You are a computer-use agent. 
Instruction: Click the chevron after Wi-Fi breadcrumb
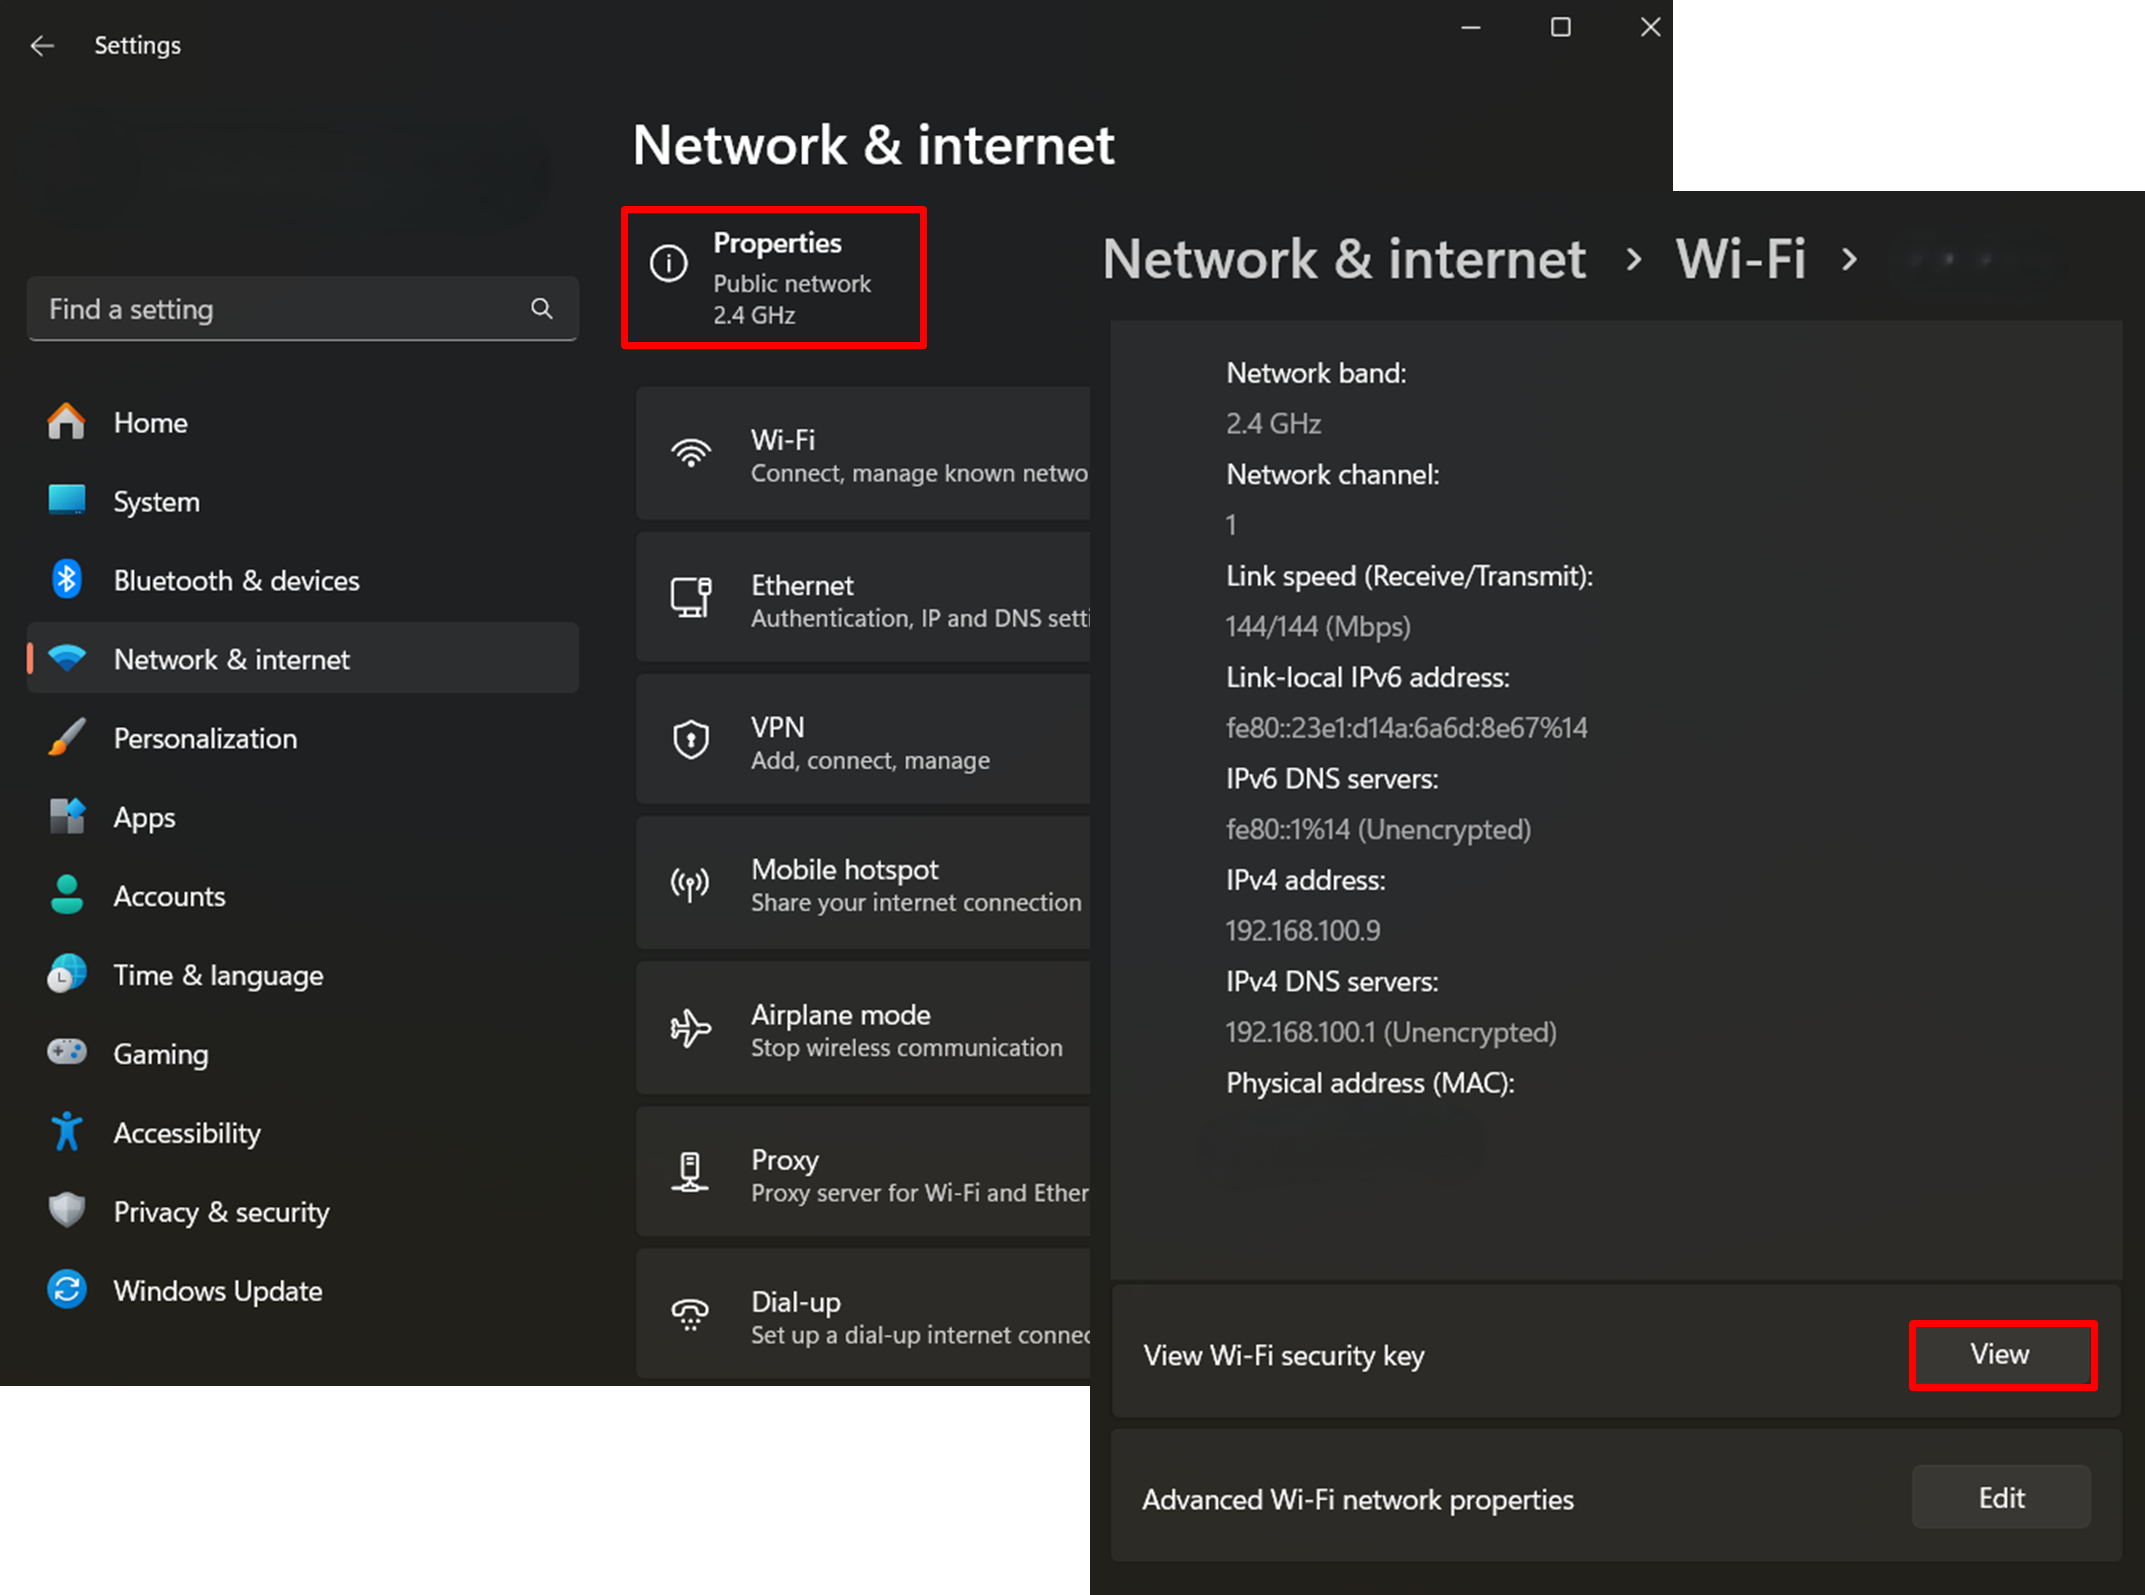tap(1850, 260)
